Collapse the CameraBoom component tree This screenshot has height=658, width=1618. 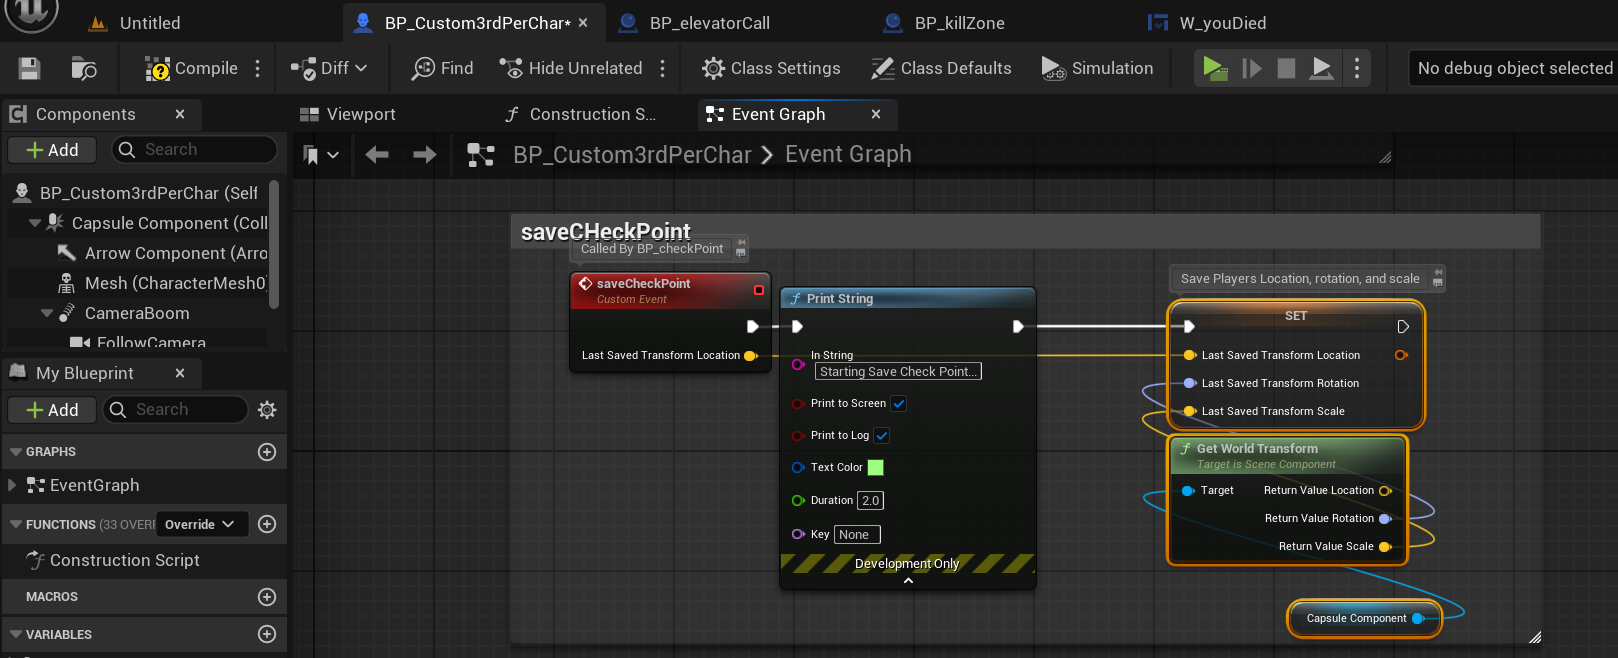click(47, 314)
